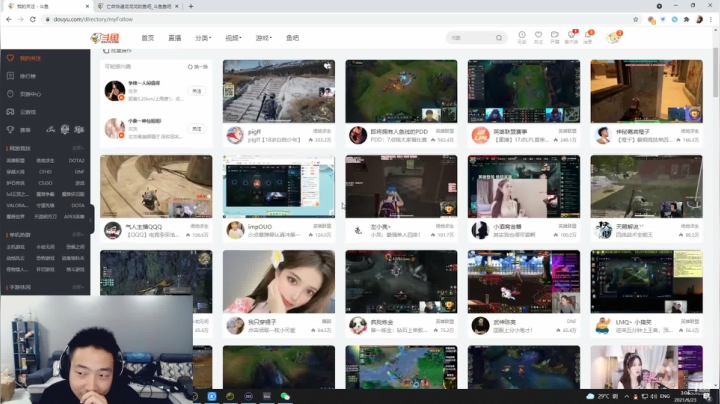Image resolution: width=720 pixels, height=404 pixels.
Task: Open UMQ小猪笑 stream thumbnail
Action: pos(647,281)
